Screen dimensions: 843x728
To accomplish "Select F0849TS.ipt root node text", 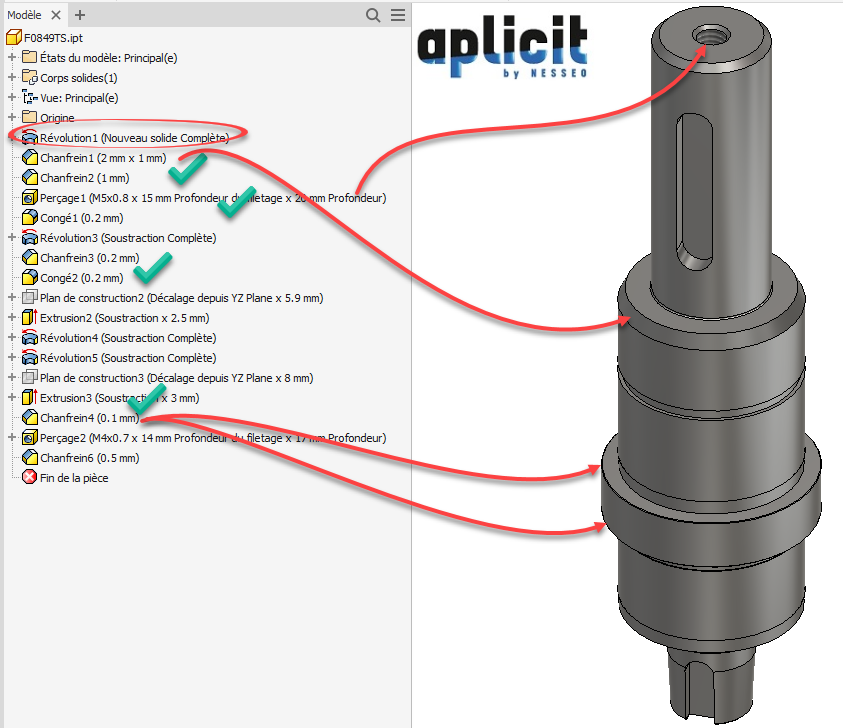I will pyautogui.click(x=53, y=38).
